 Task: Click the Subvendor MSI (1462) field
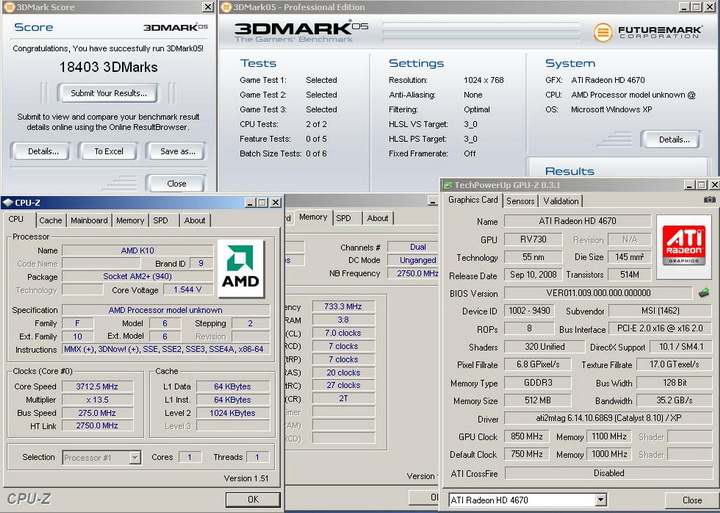click(x=660, y=311)
